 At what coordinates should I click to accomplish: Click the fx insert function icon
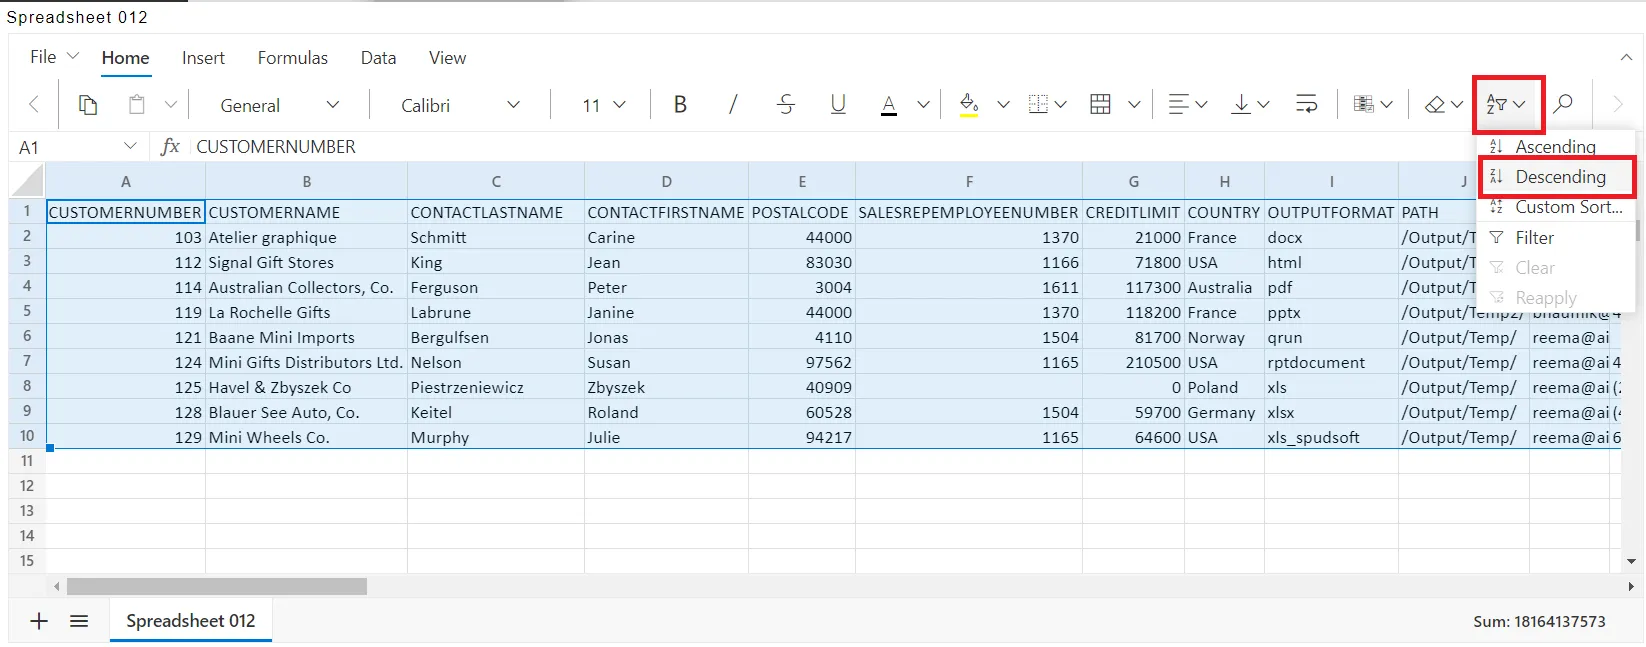(170, 147)
